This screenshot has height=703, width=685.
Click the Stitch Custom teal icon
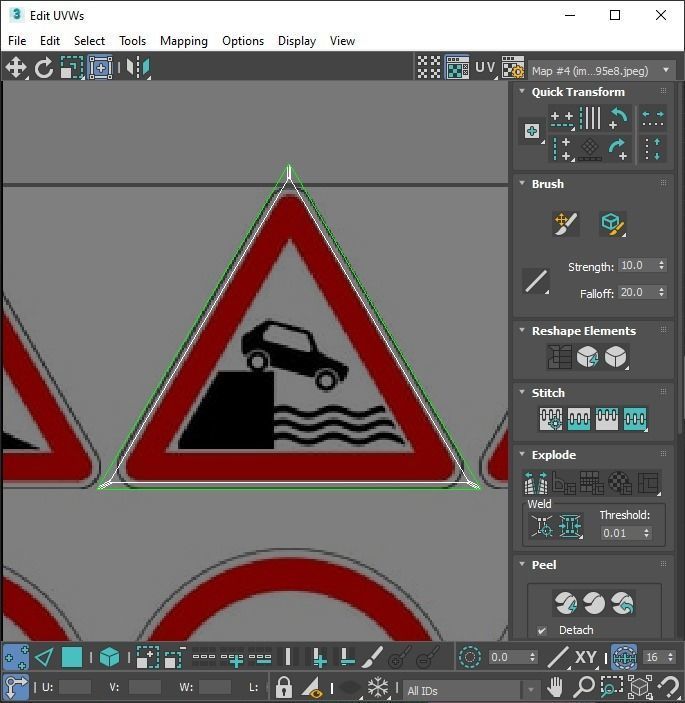(x=635, y=419)
